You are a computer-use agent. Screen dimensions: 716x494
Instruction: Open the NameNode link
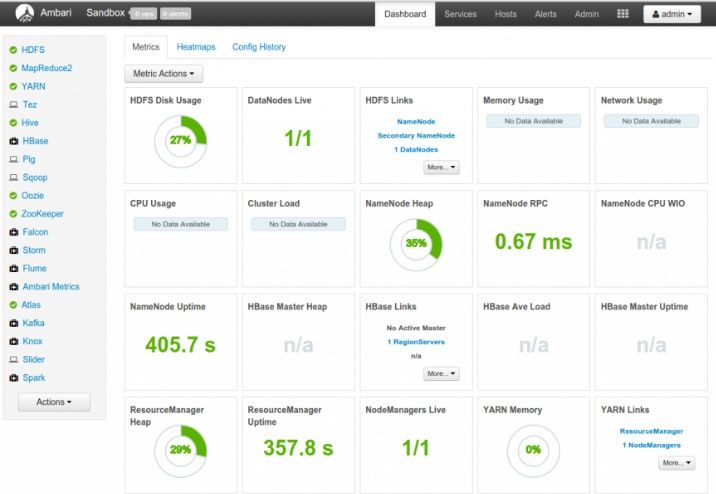(x=416, y=121)
